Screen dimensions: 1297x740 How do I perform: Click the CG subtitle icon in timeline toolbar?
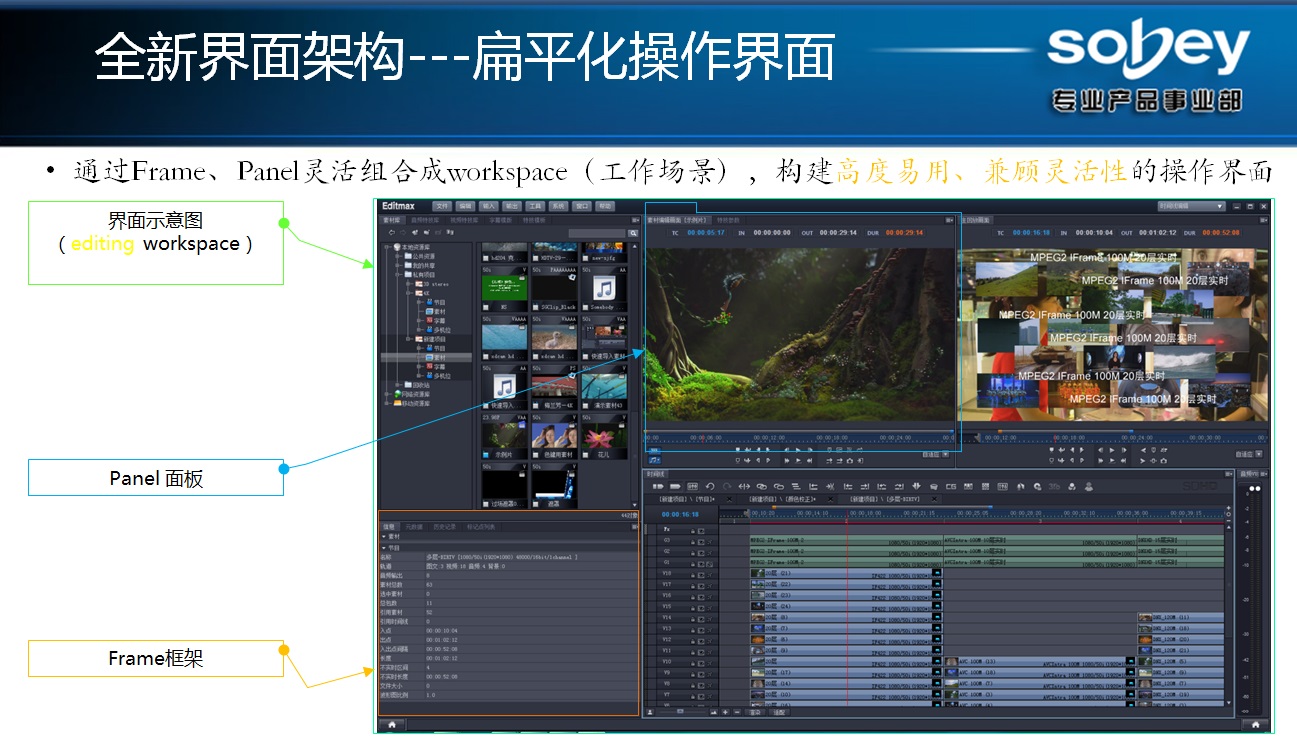click(950, 487)
